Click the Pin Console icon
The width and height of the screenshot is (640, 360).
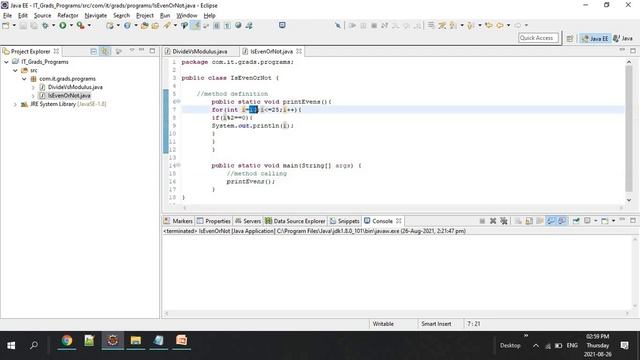click(576, 221)
